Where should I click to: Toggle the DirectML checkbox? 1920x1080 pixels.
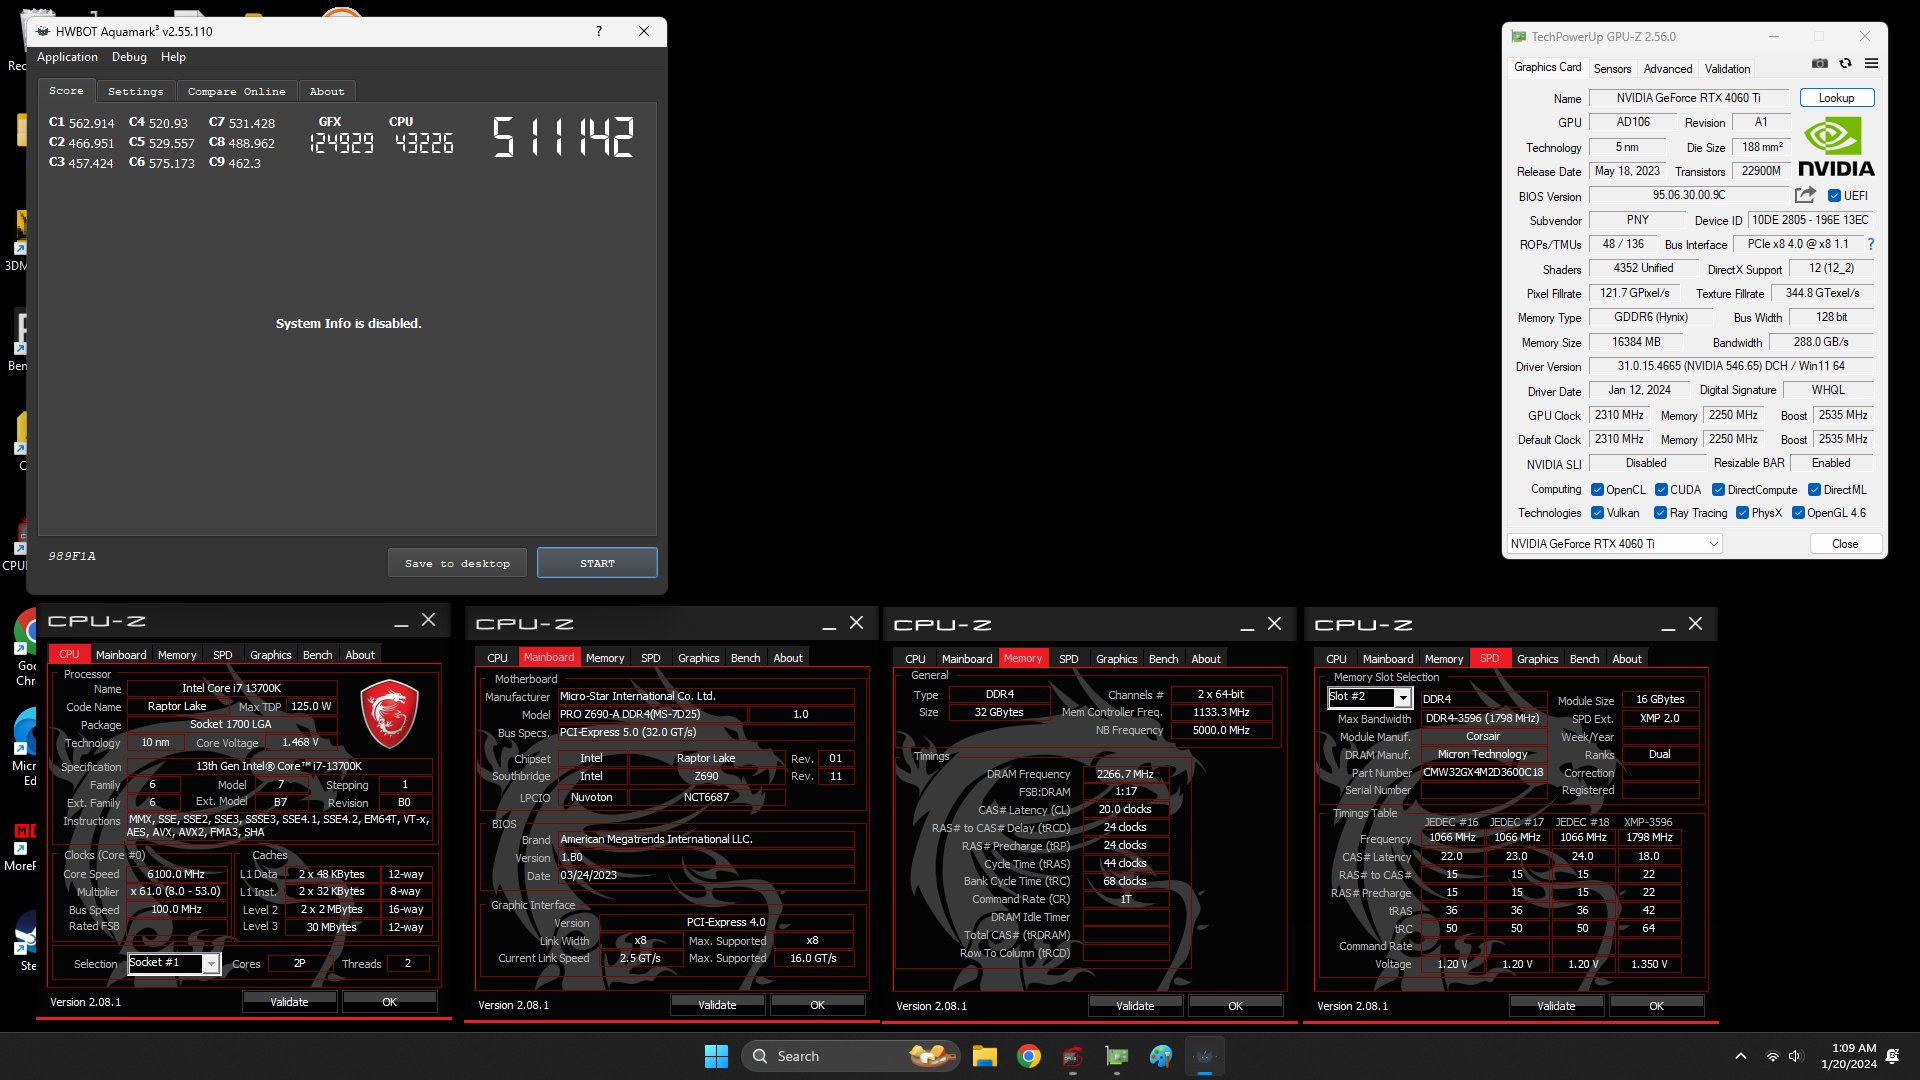(x=1814, y=490)
